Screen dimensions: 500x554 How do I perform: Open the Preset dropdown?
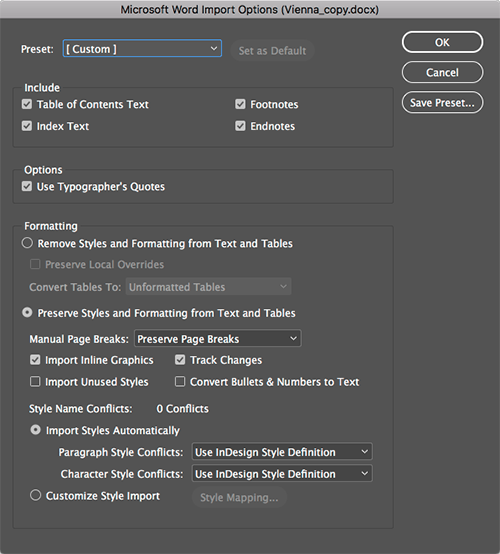tap(142, 48)
